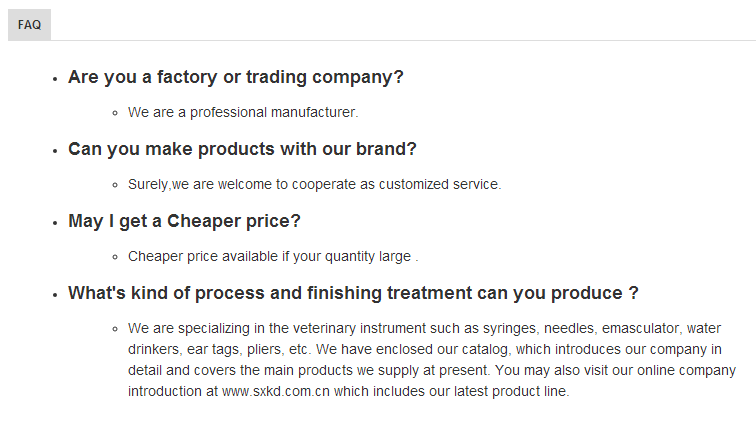Click the line mentioning 'drinkers, ear tags, pliers'
The height and width of the screenshot is (430, 756).
tap(425, 349)
